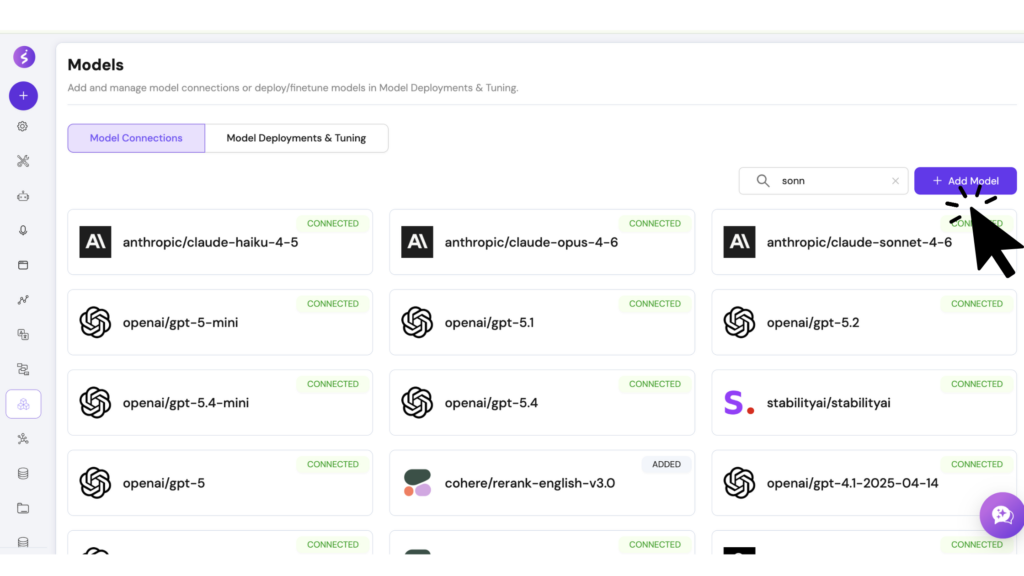Image resolution: width=1024 pixels, height=576 pixels.
Task: Click OpenAI logo on gpt-4.1-2025-04-14 card
Action: (739, 483)
